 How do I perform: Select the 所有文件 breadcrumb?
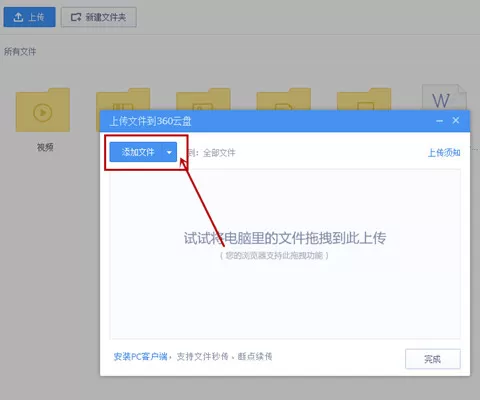click(x=20, y=52)
